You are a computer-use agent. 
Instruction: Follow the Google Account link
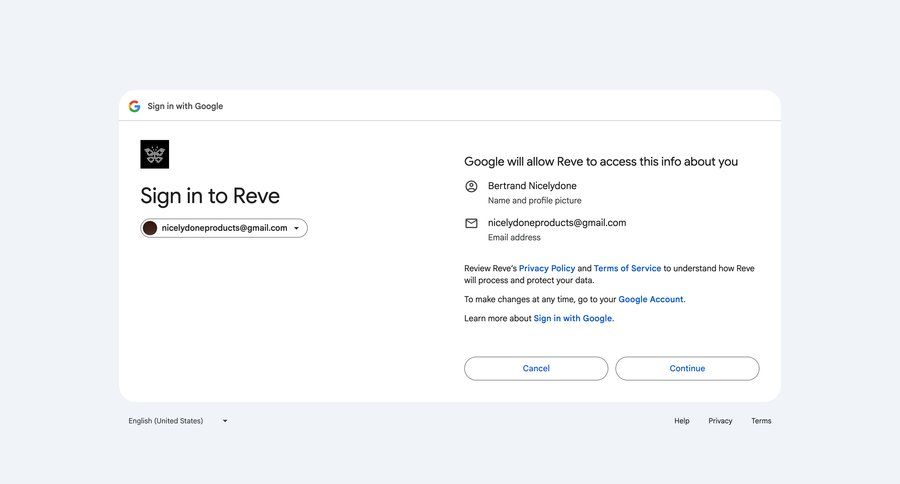tap(651, 299)
